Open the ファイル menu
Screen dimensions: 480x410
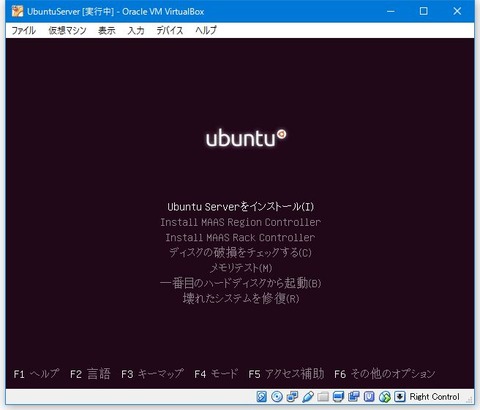pos(23,31)
